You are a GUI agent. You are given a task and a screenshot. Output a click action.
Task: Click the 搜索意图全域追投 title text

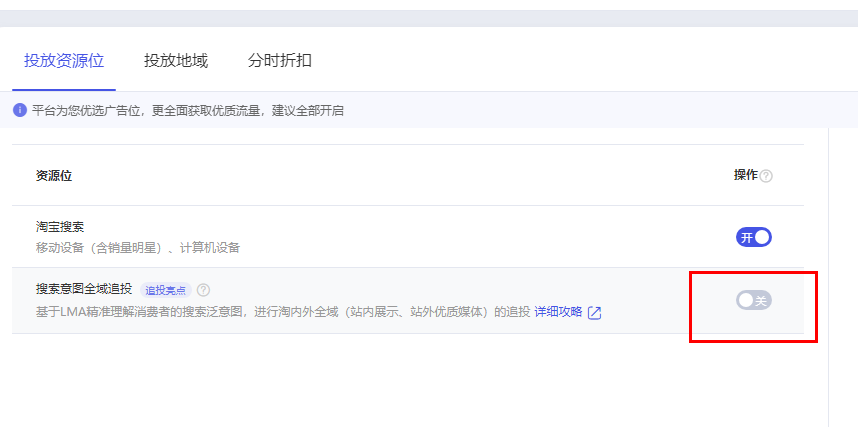[84, 289]
